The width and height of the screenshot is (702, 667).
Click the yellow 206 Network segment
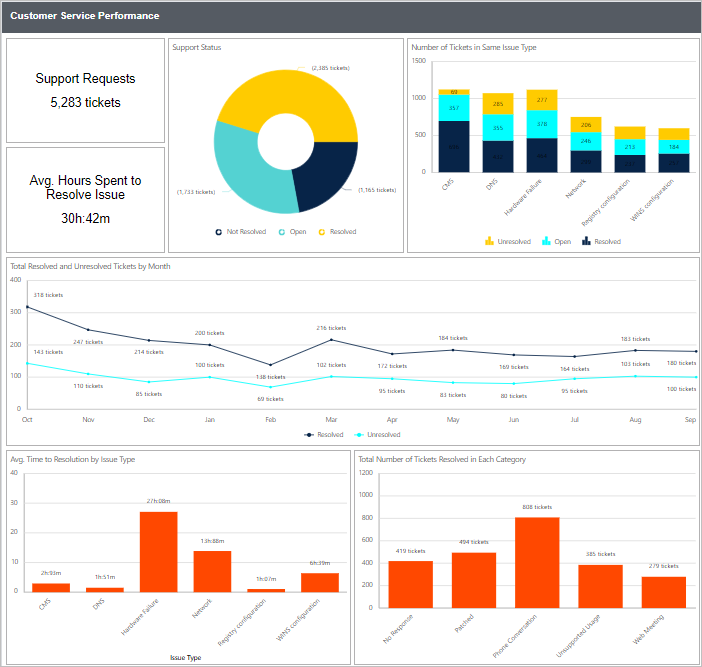(x=586, y=125)
